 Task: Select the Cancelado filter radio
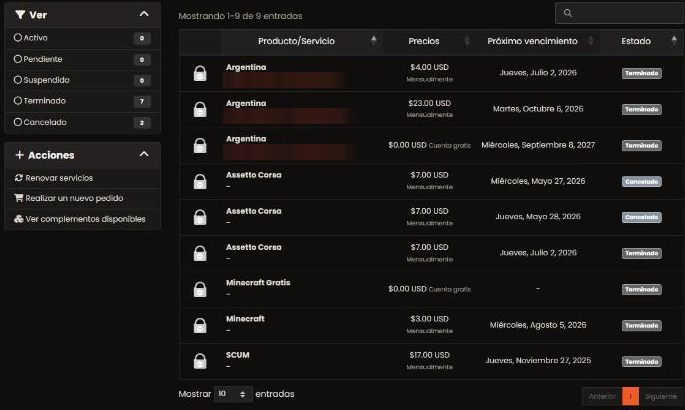17,122
